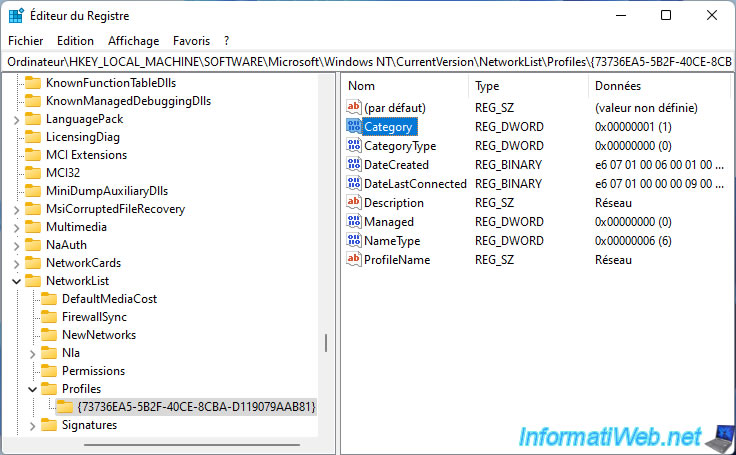
Task: Click the tree pane vertical scrollbar
Action: 325,343
